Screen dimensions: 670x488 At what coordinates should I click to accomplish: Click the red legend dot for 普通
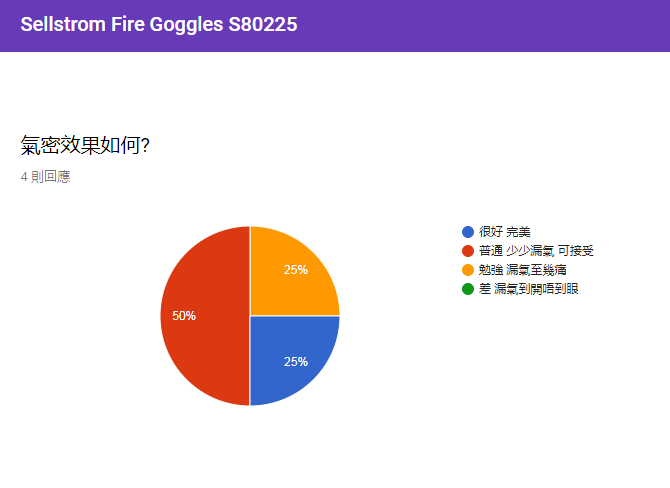click(468, 251)
